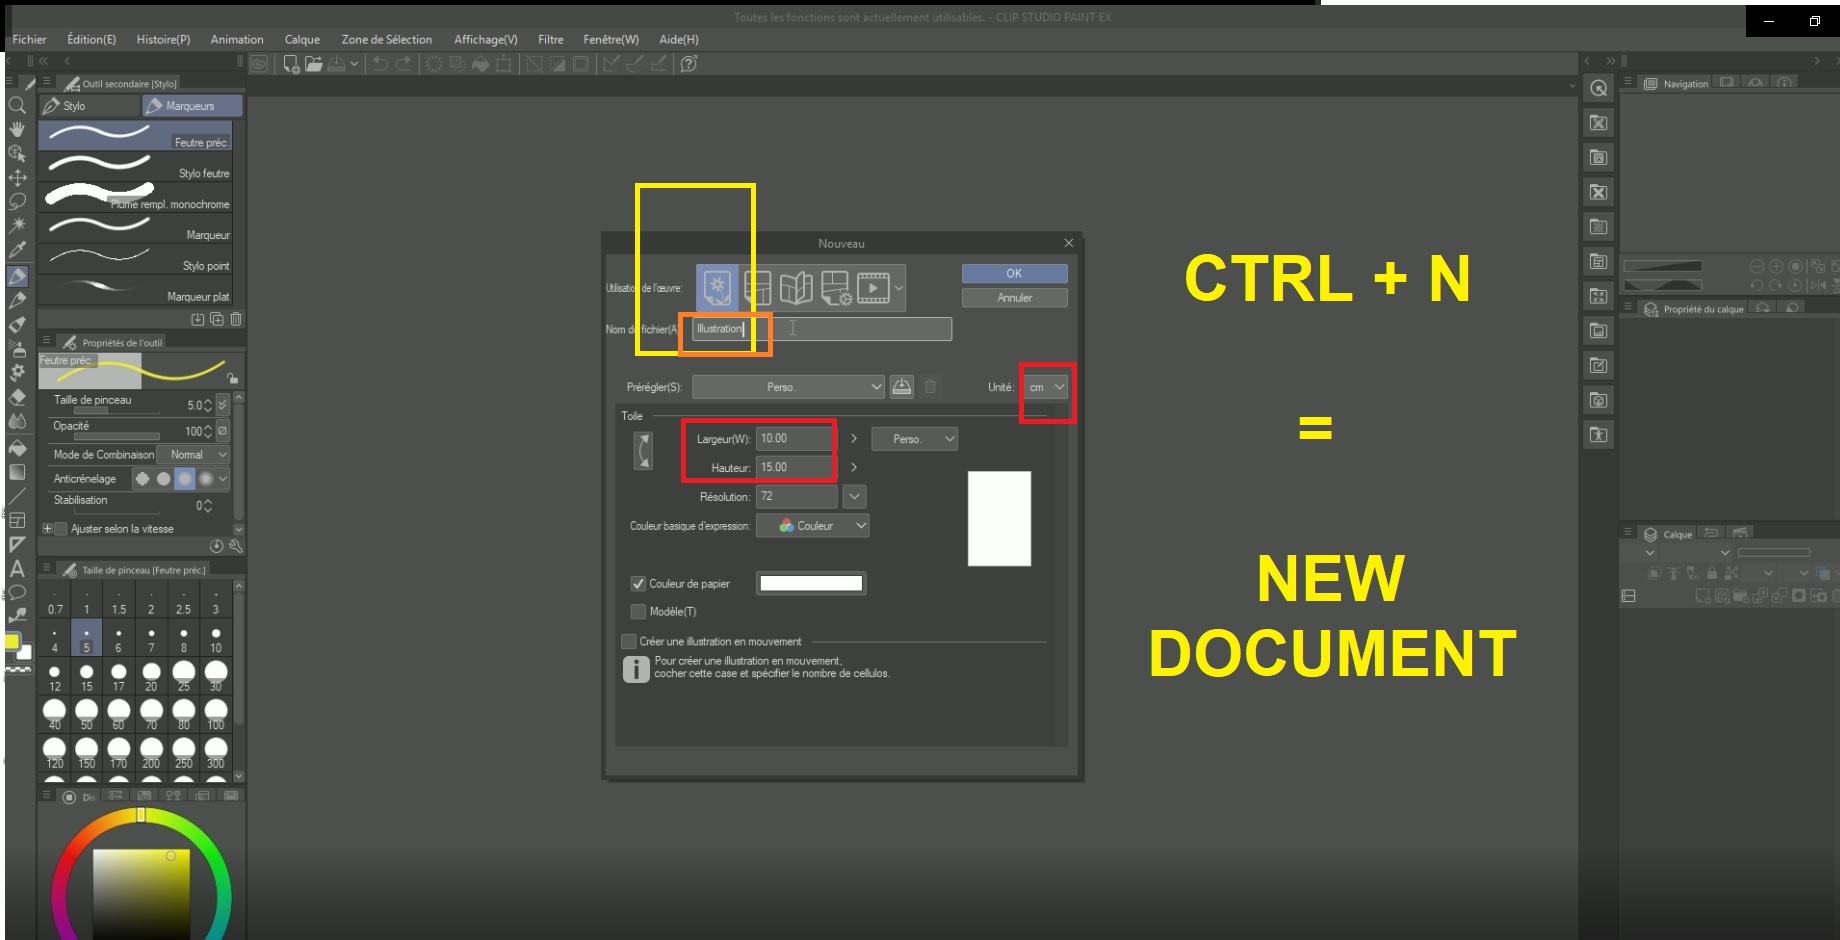Select the Illustration work type icon
Image resolution: width=1840 pixels, height=940 pixels.
pos(717,288)
